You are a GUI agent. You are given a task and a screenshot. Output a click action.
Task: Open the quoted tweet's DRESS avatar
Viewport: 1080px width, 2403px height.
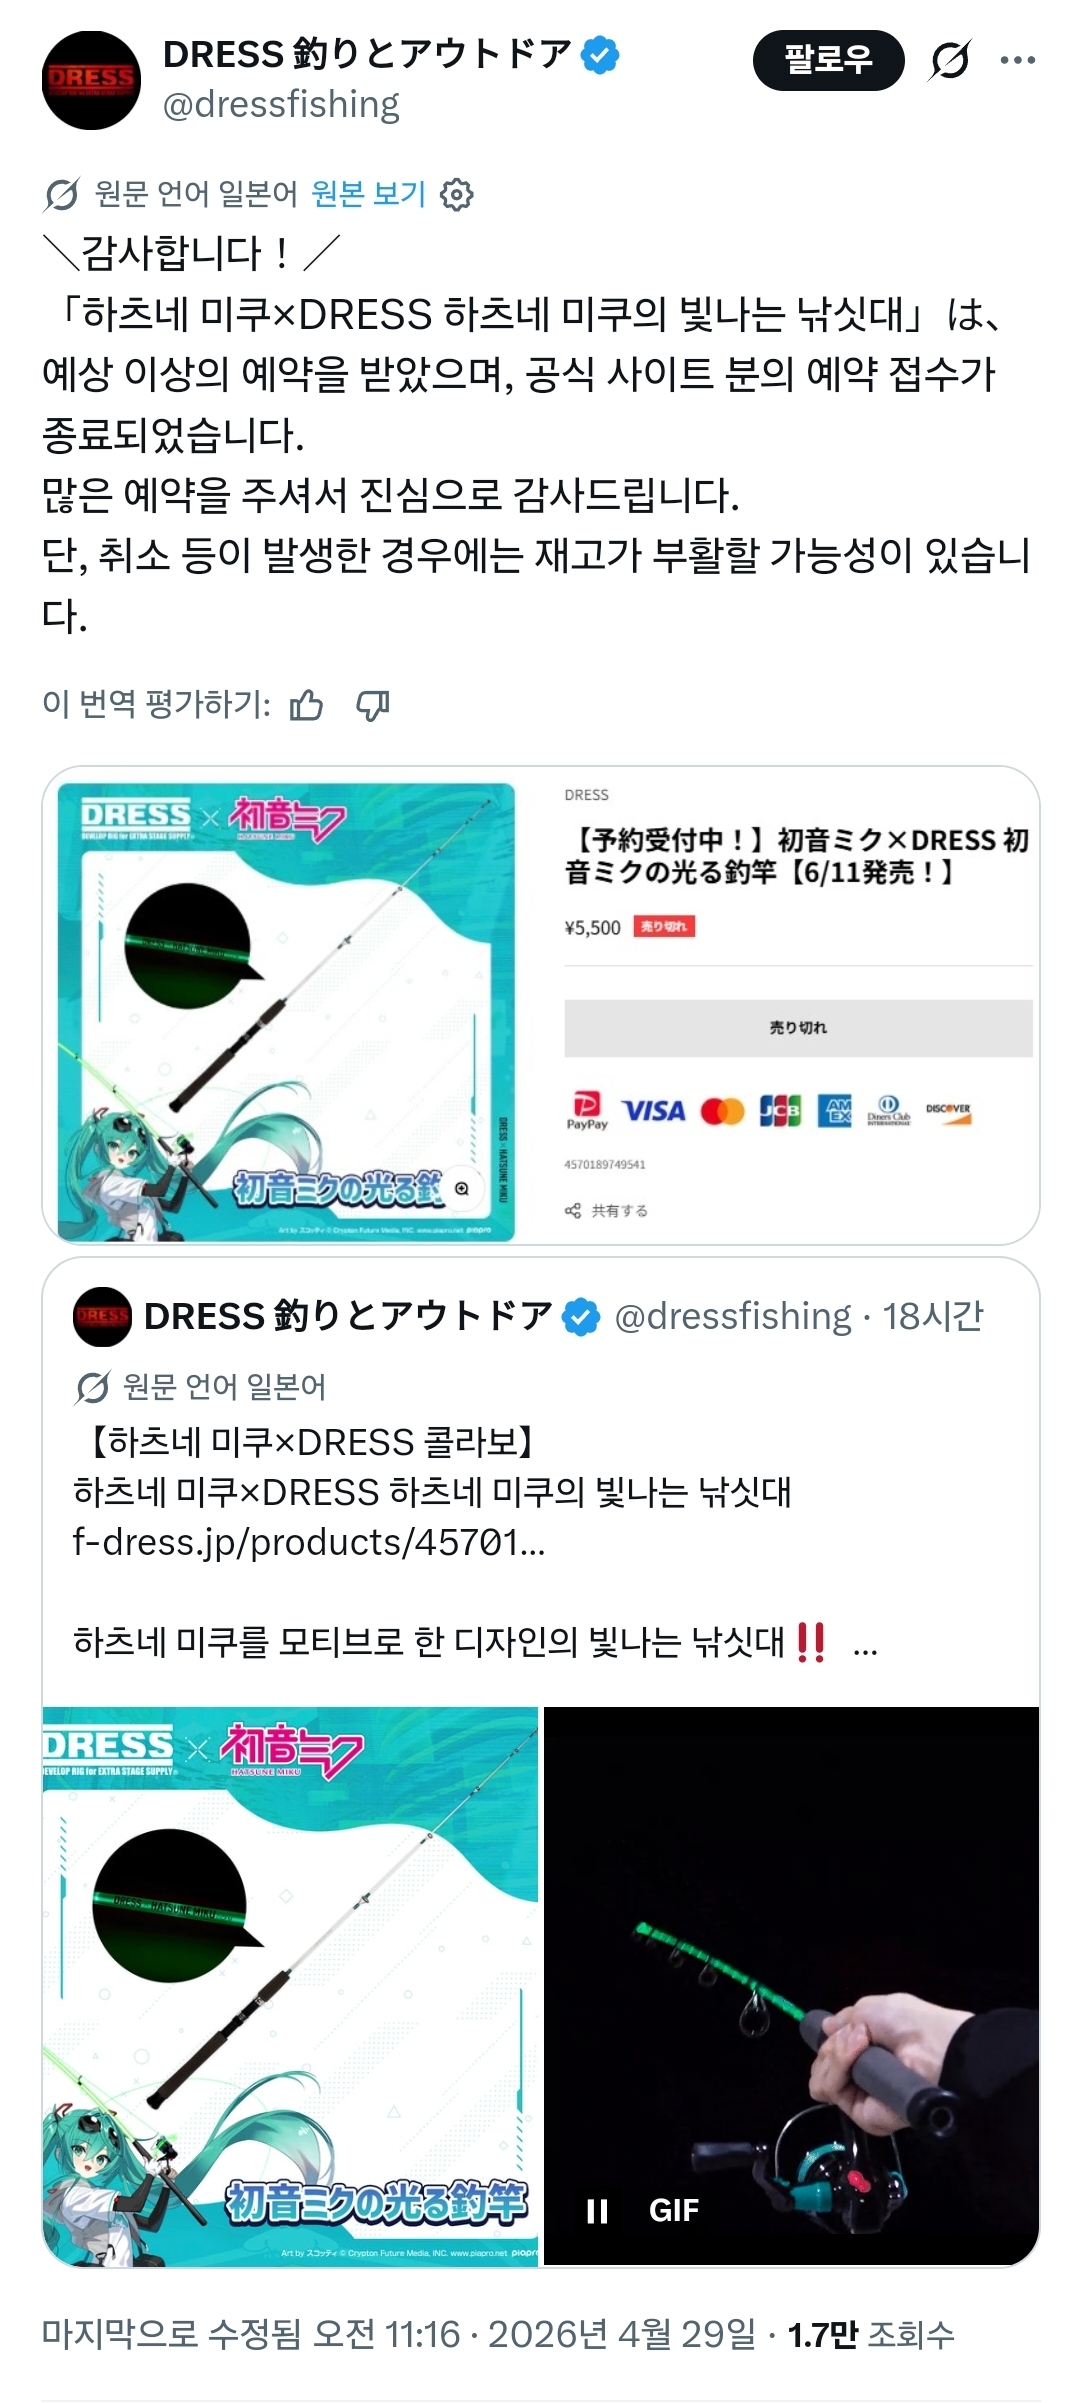102,1317
